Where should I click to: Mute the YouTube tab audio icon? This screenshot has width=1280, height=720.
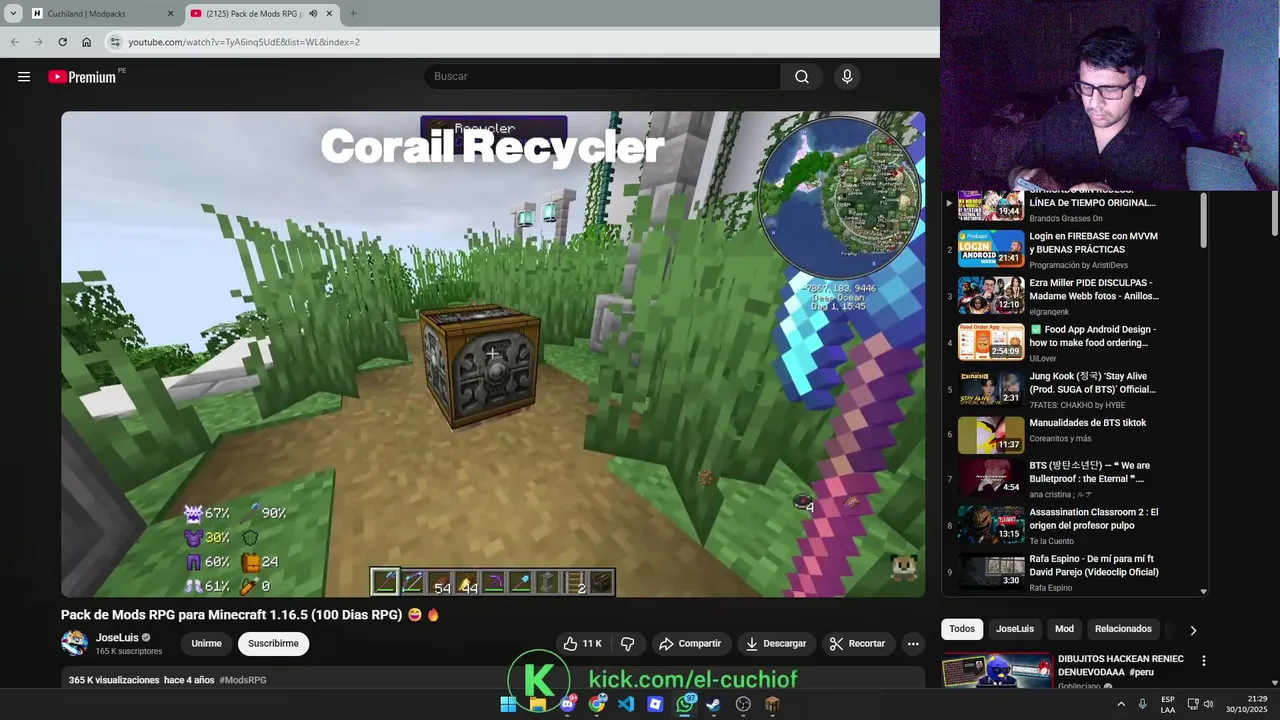coord(313,14)
